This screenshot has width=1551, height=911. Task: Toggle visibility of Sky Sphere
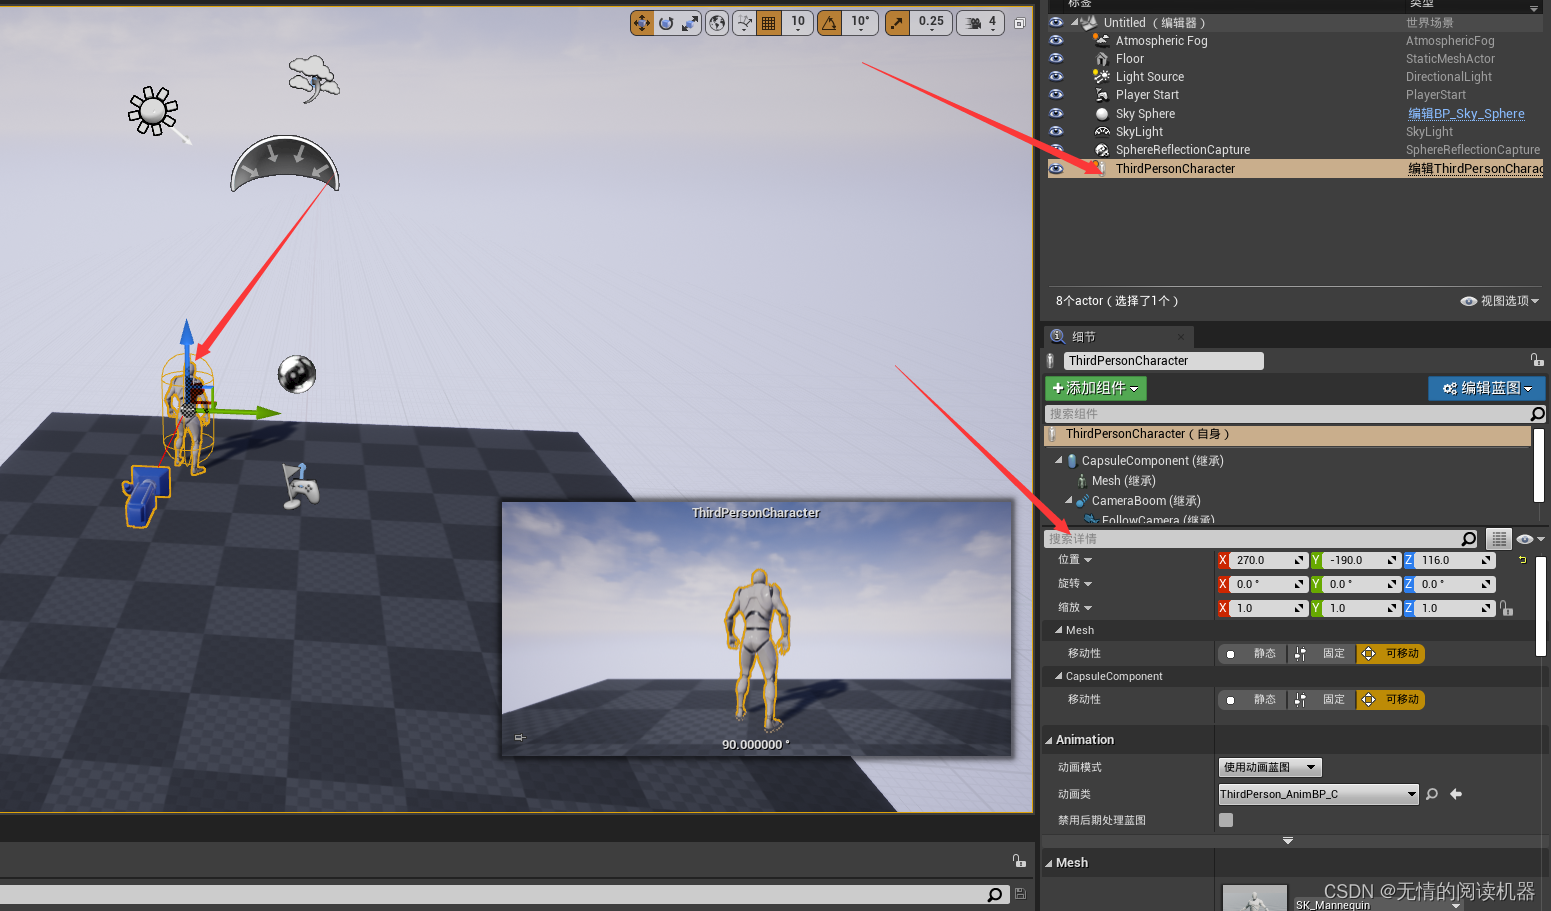[1057, 113]
